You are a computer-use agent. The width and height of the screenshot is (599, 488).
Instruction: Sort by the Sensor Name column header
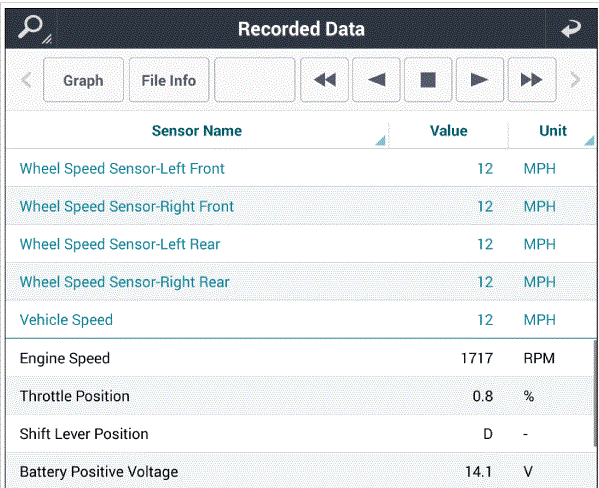197,131
